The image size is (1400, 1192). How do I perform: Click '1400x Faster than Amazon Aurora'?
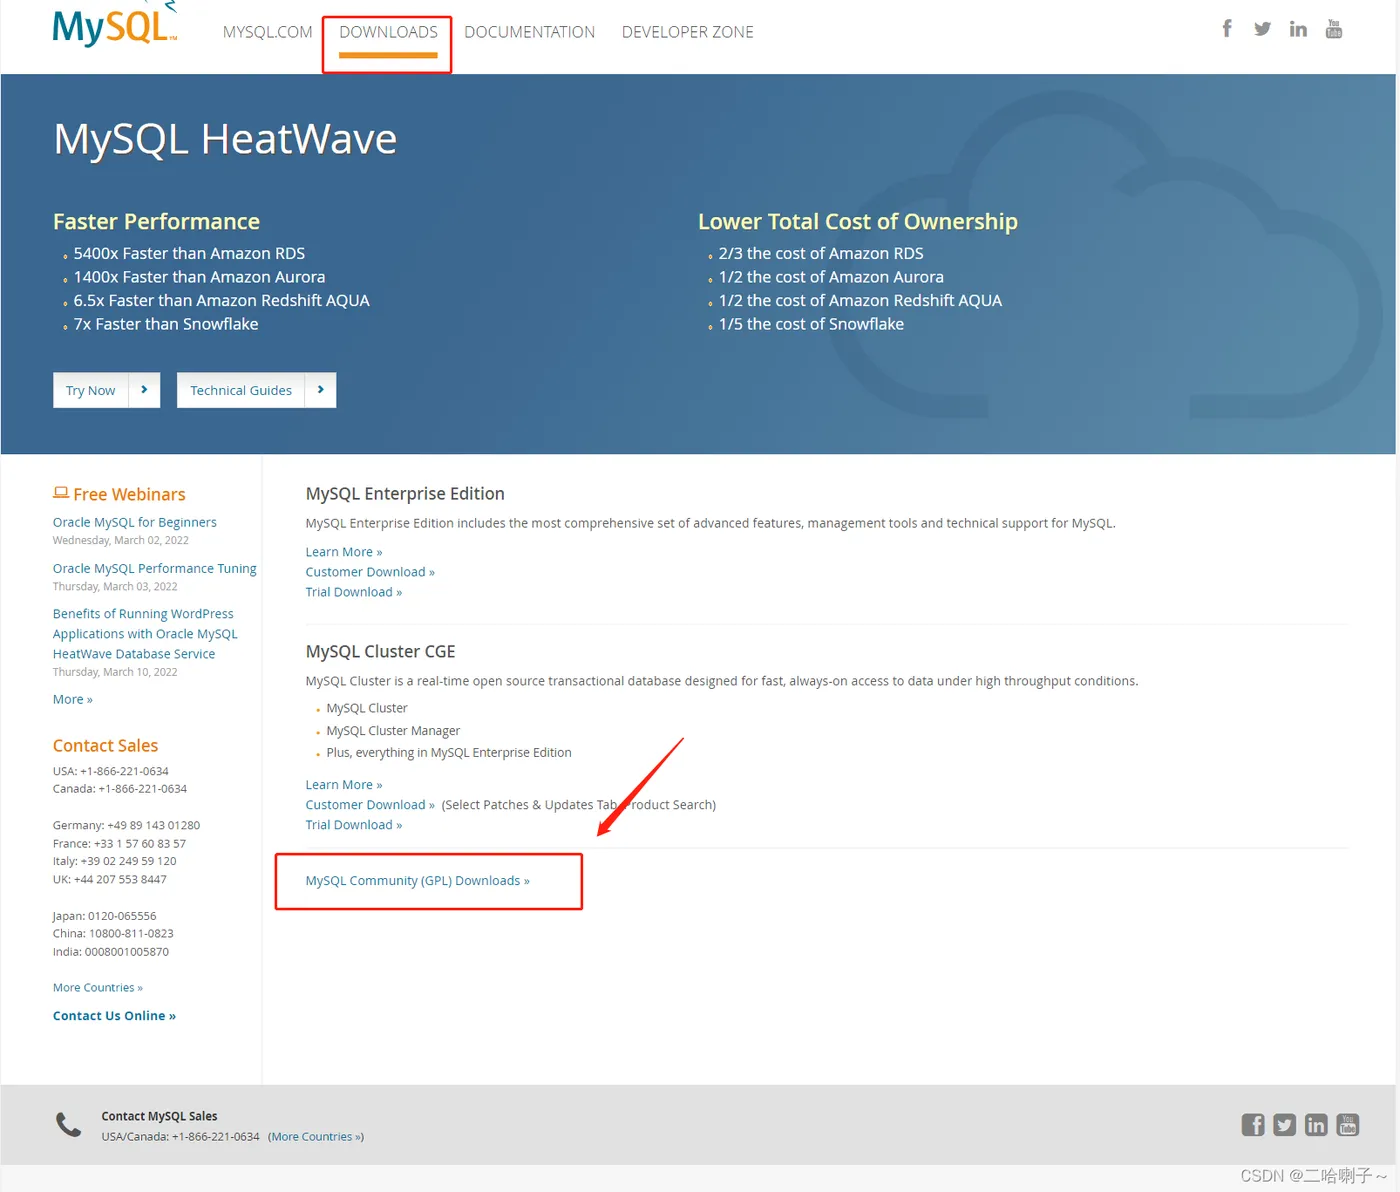[199, 277]
